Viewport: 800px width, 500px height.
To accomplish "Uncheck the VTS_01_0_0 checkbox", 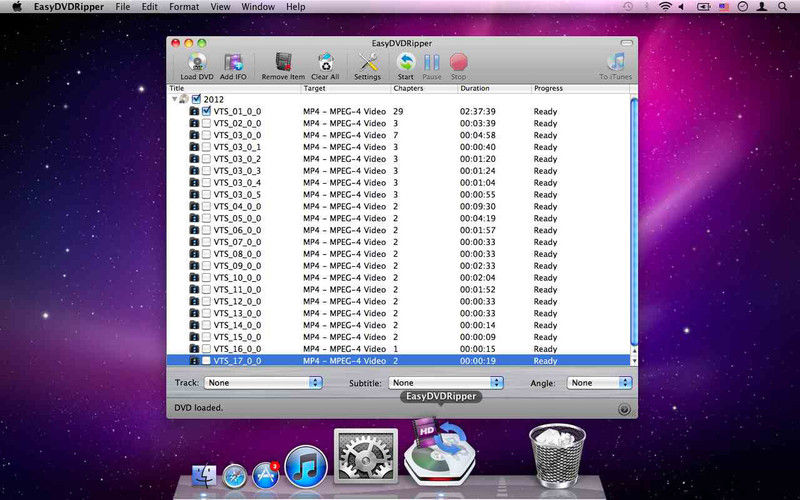I will click(x=206, y=111).
